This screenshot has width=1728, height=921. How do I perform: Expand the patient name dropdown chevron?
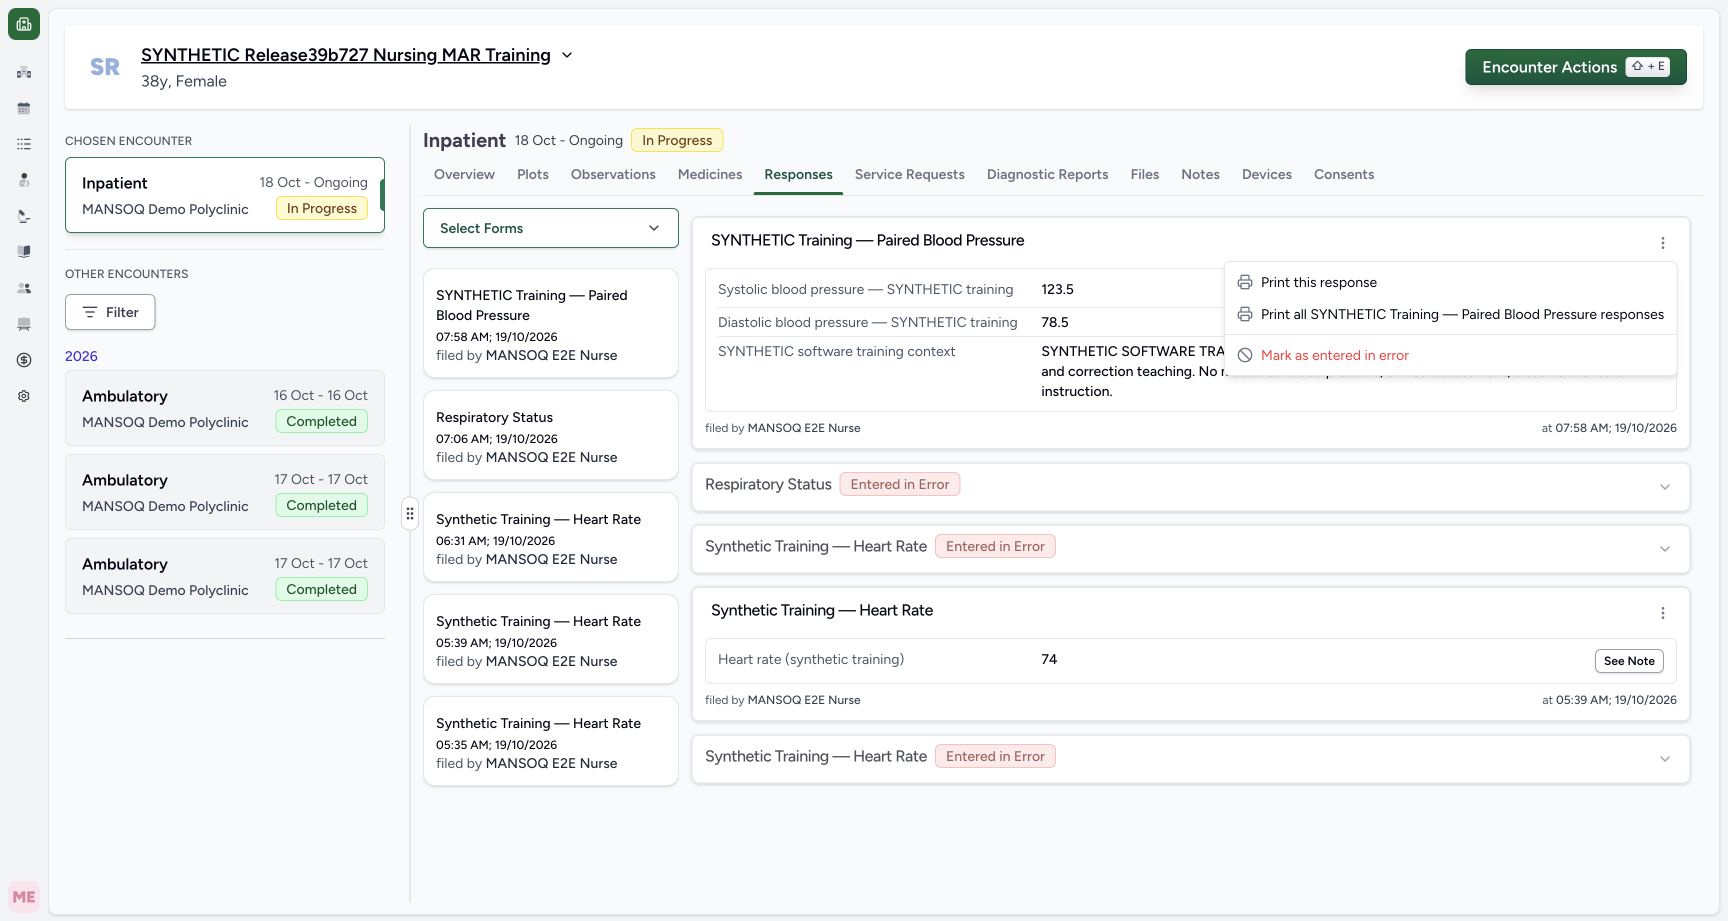567,55
